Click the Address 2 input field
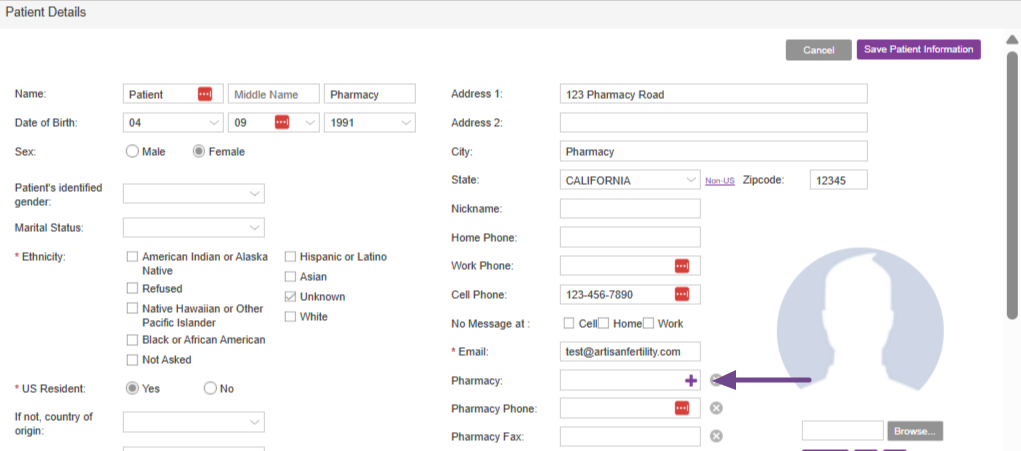1021x451 pixels. 713,123
